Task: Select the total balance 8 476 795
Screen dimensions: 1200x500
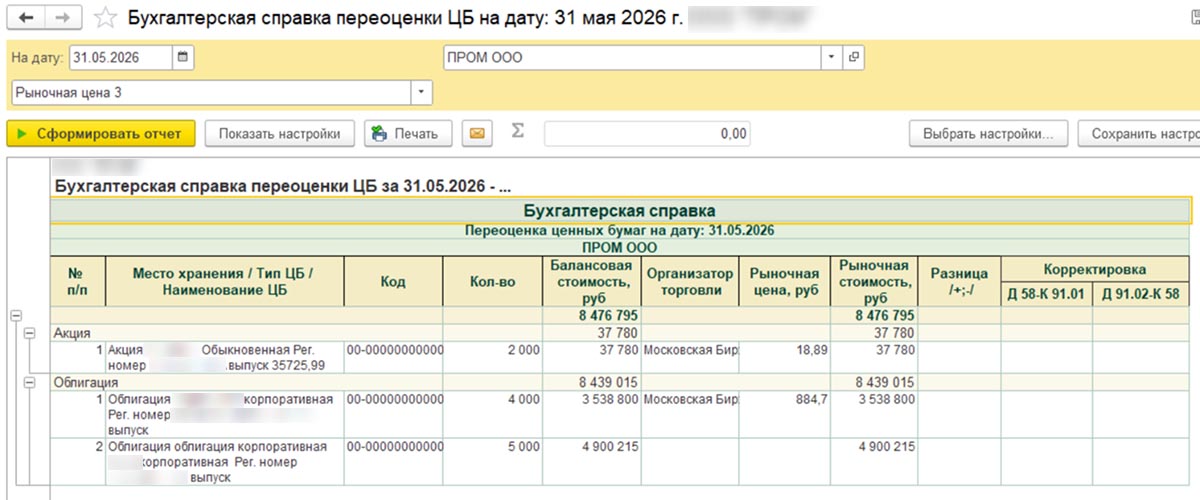Action: tap(590, 316)
